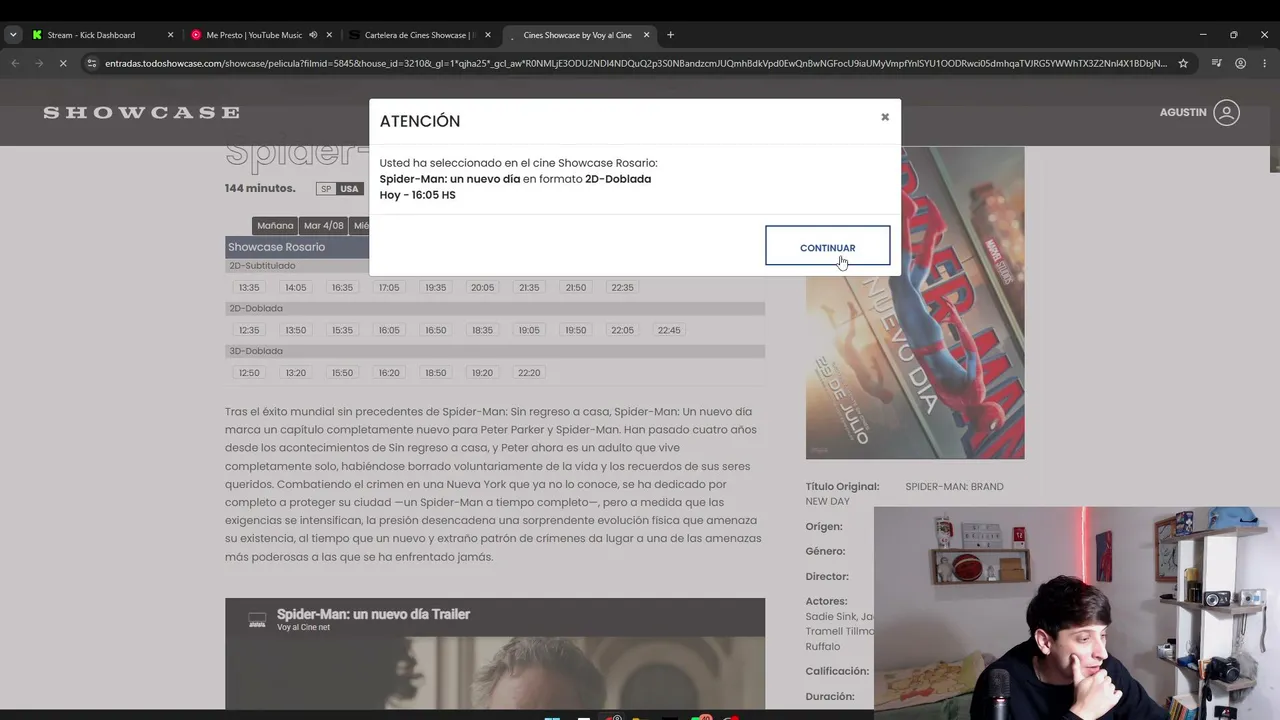
Task: Select the 15:50 3D-Doblada showtime
Action: 342,373
